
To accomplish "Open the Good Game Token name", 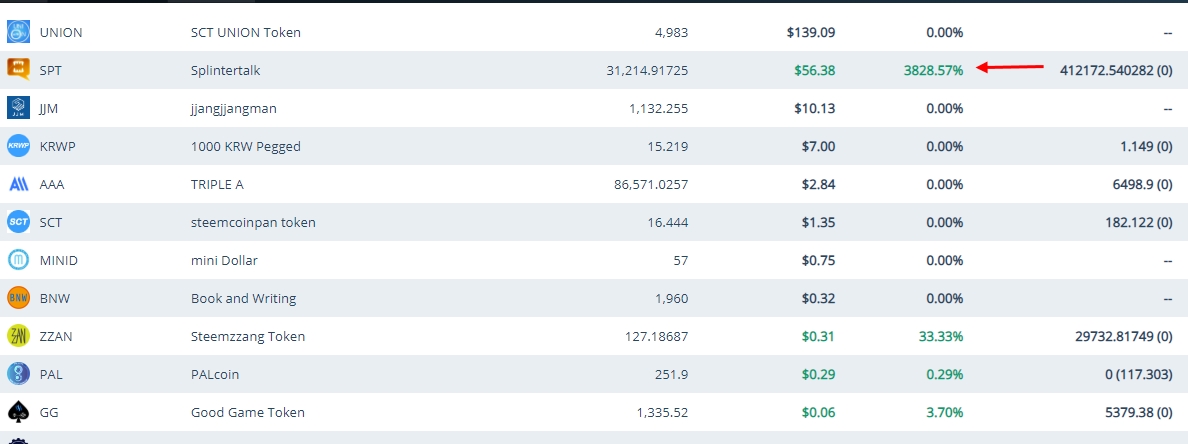I will 248,412.
